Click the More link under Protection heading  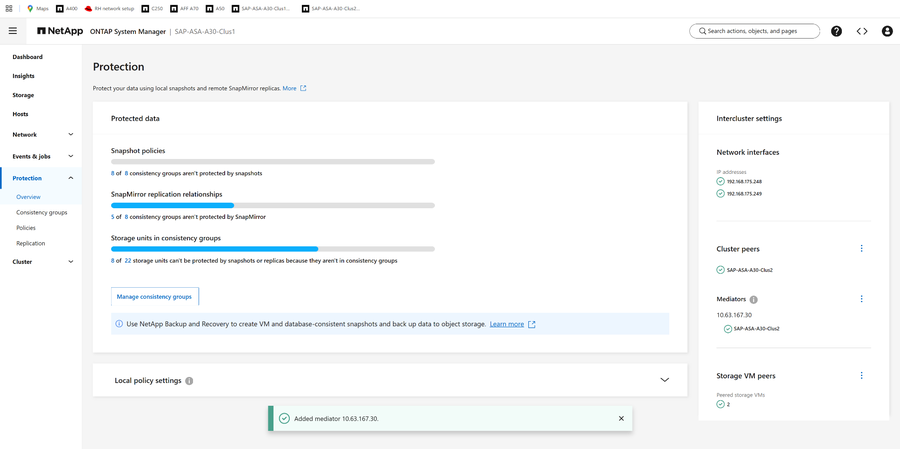pyautogui.click(x=289, y=88)
